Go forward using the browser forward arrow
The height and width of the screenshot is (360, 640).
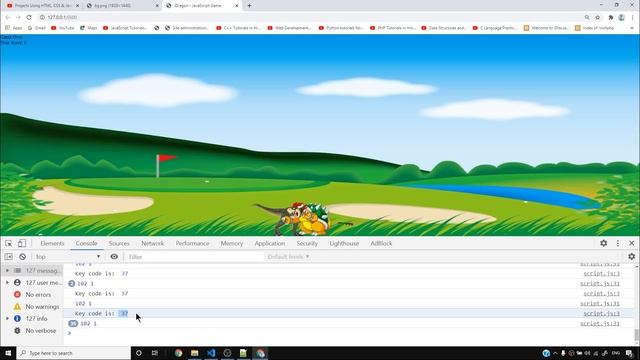(x=18, y=17)
